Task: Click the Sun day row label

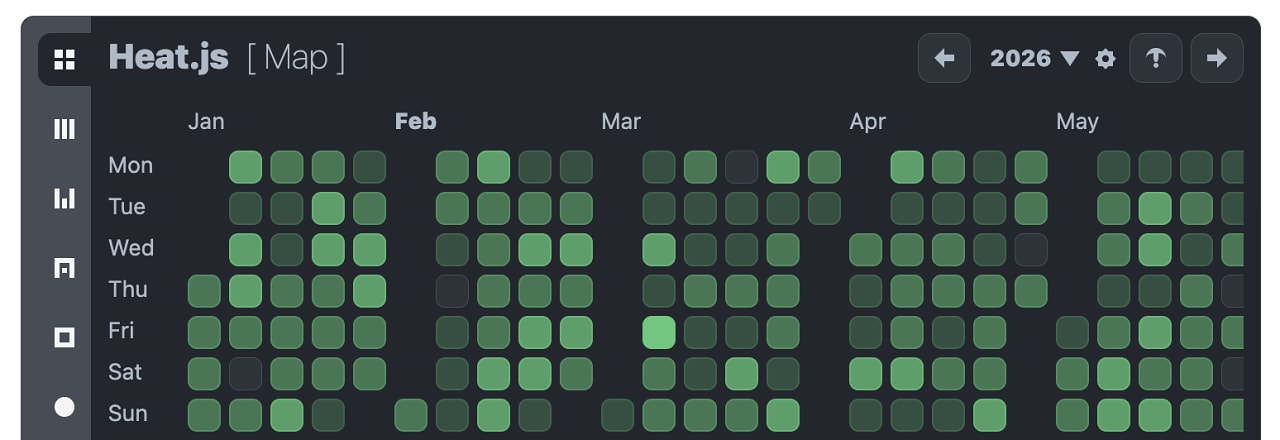Action: (x=127, y=413)
